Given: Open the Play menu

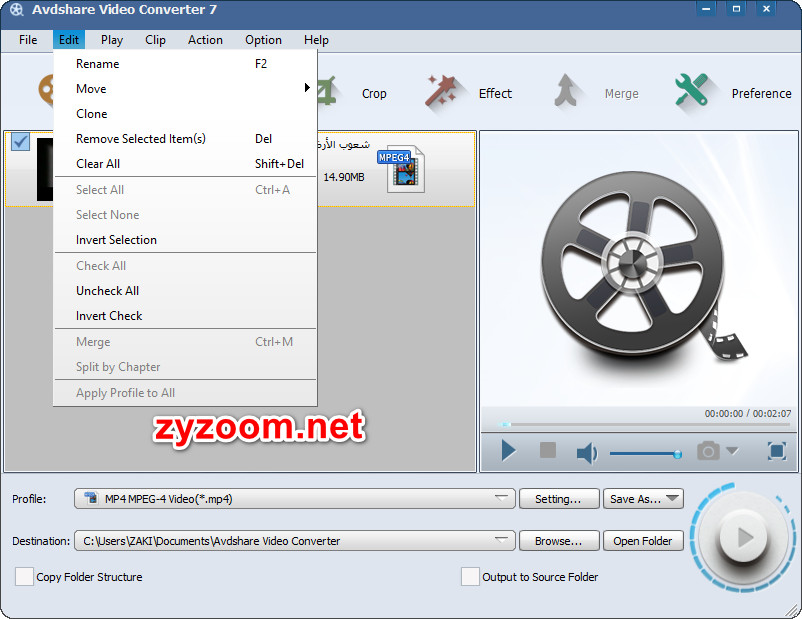Looking at the screenshot, I should [x=112, y=40].
